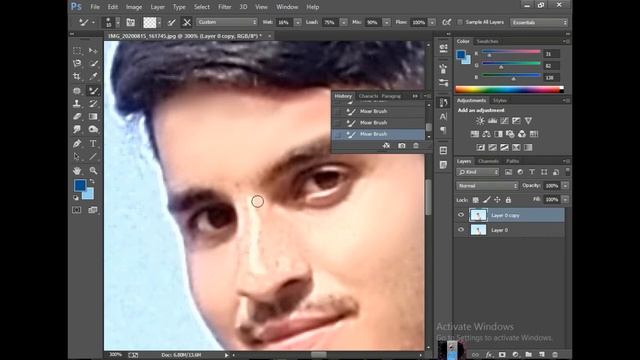
Task: Pick a color from the spectrum ramp
Action: point(509,89)
